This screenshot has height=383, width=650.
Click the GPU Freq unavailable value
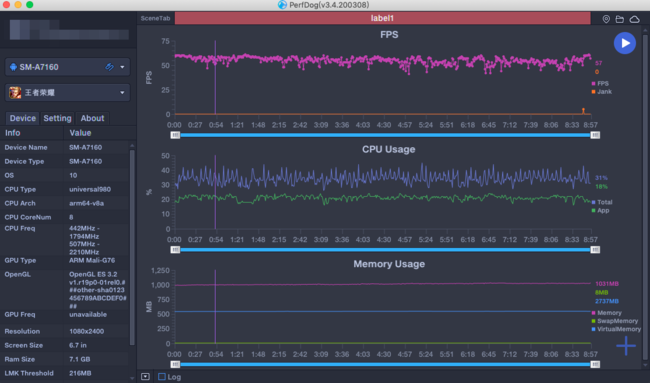pyautogui.click(x=88, y=314)
